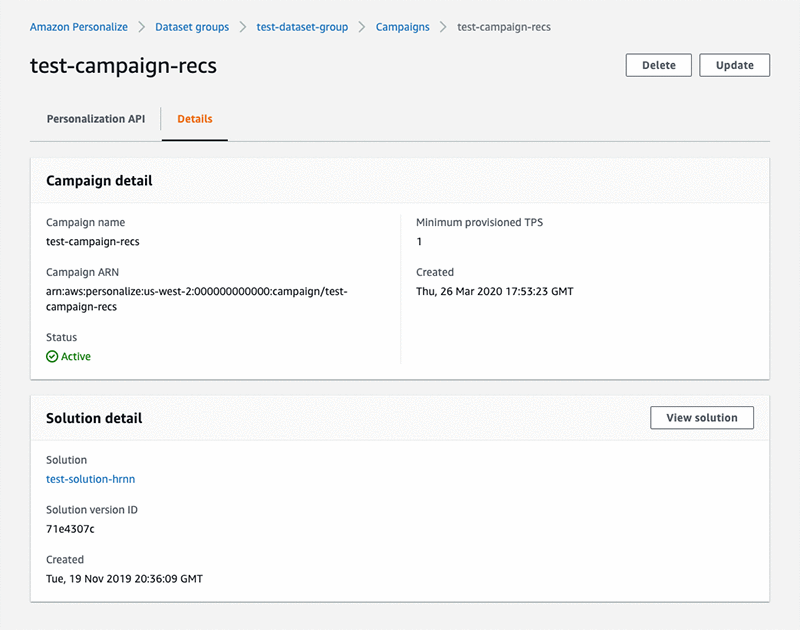Click the Minimum provisioned TPS value
Viewport: 800px width, 630px height.
tap(419, 242)
